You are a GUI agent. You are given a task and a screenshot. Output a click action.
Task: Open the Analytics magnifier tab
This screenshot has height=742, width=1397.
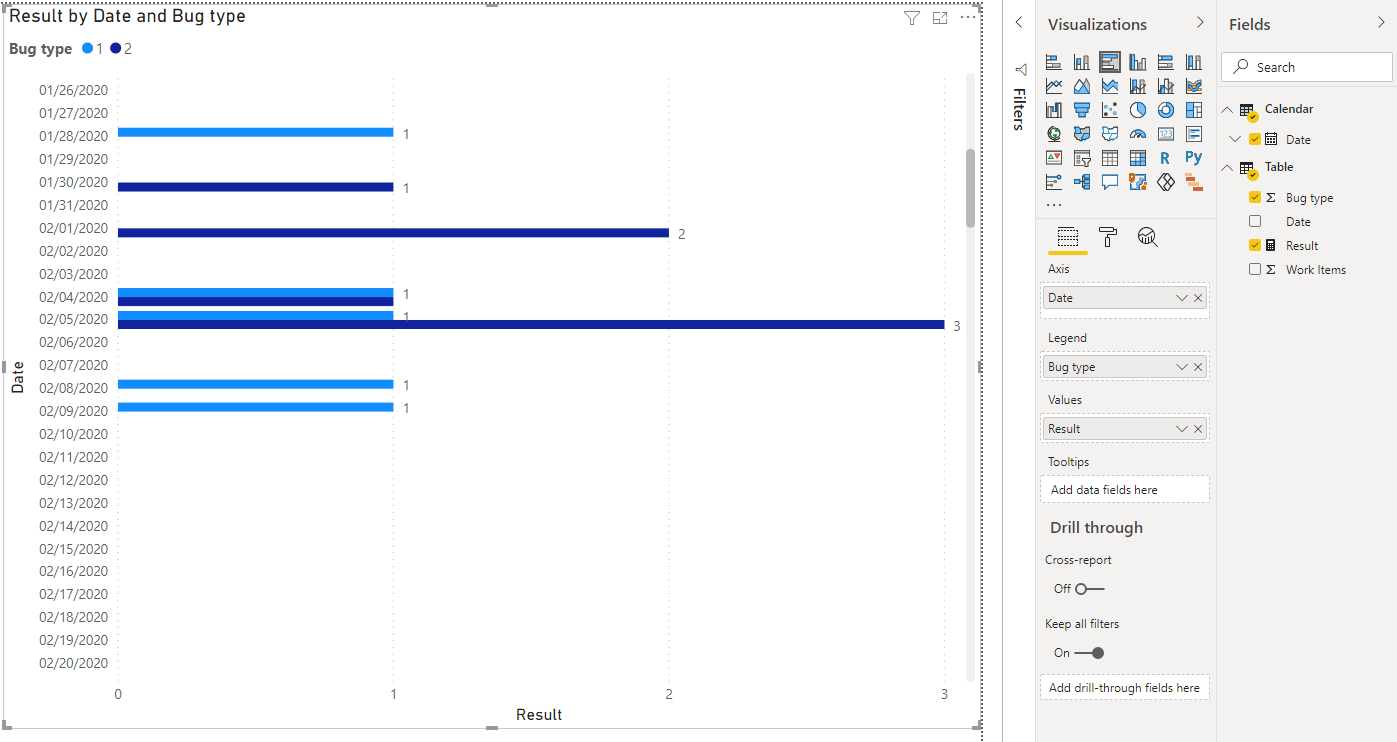(1148, 237)
